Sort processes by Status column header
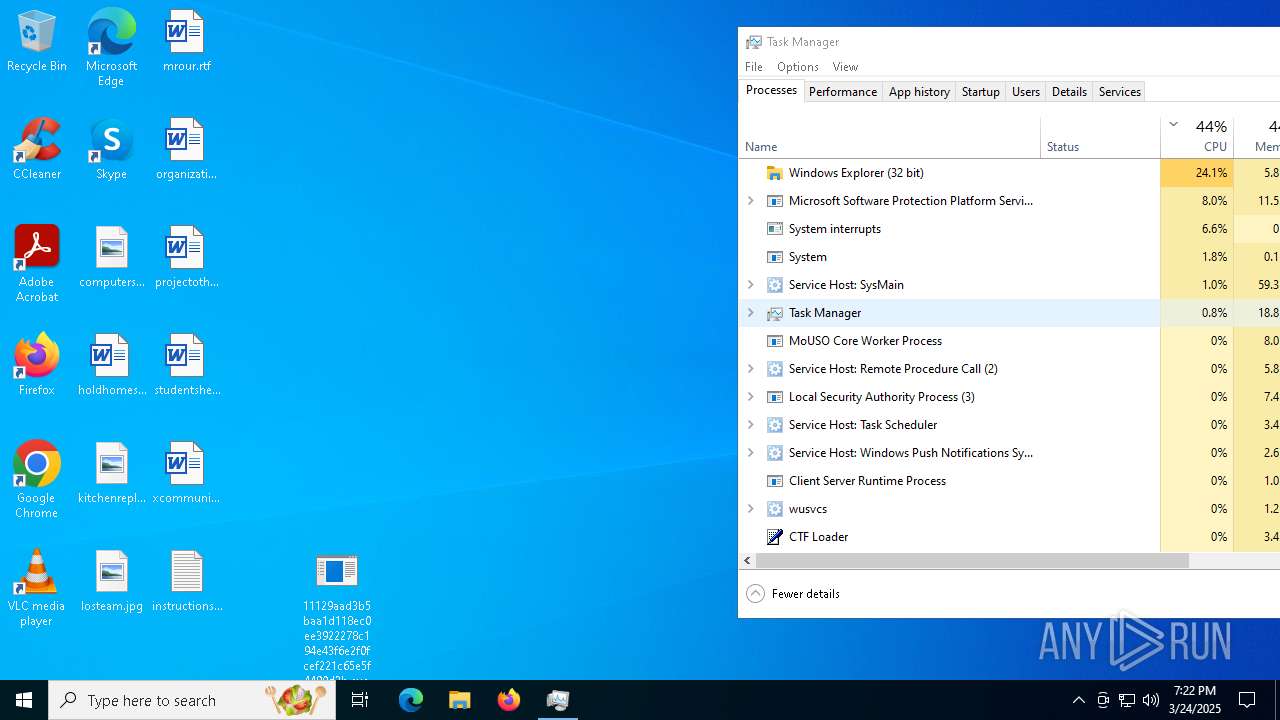The width and height of the screenshot is (1280, 720). pos(1100,136)
